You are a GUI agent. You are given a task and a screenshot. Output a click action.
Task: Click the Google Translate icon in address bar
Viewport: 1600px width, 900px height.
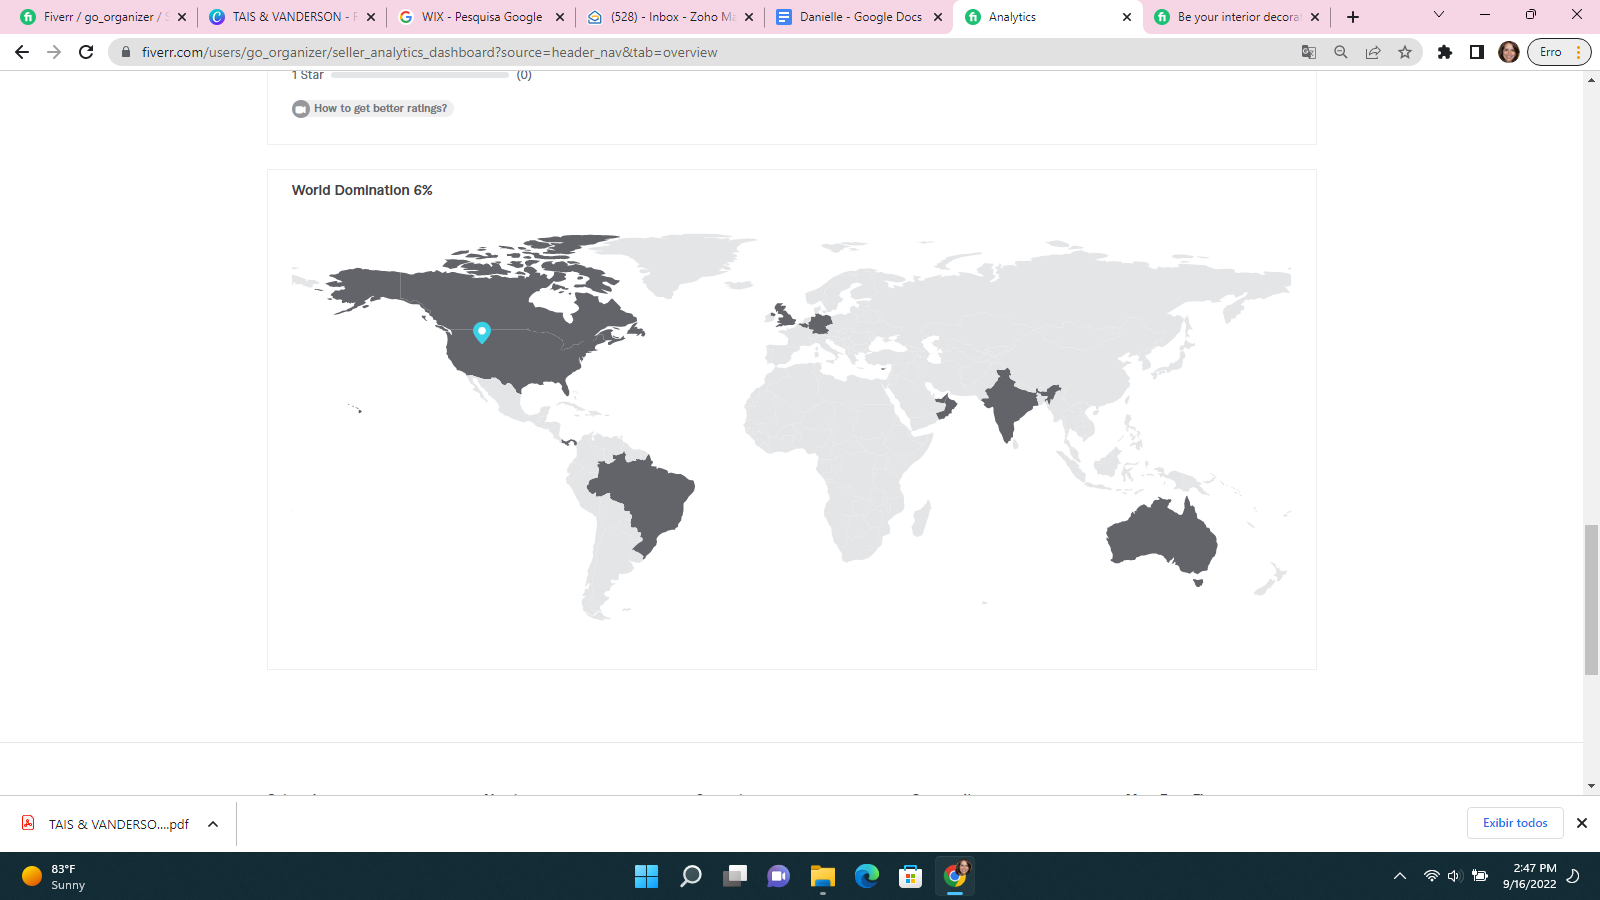[x=1309, y=52]
